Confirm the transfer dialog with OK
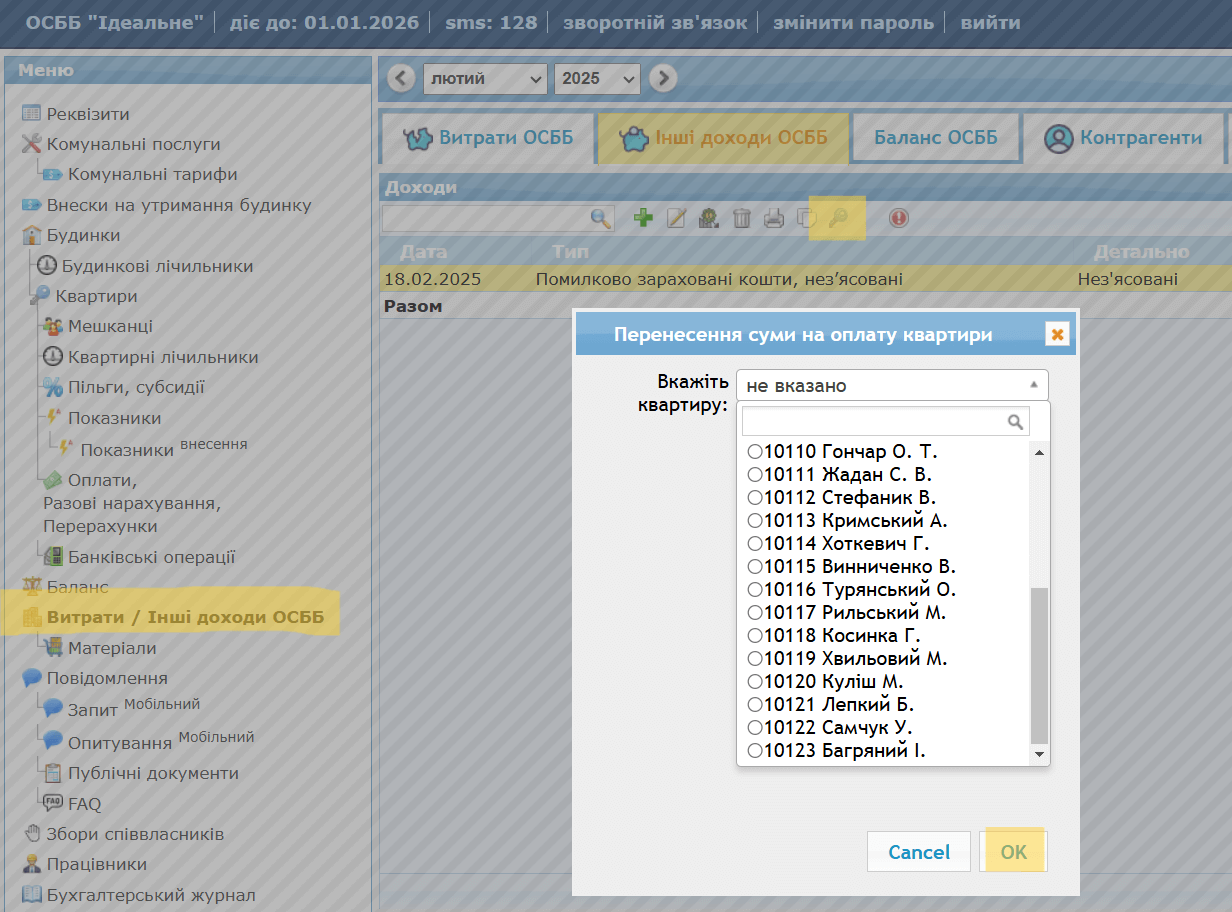This screenshot has height=912, width=1232. pyautogui.click(x=1013, y=852)
